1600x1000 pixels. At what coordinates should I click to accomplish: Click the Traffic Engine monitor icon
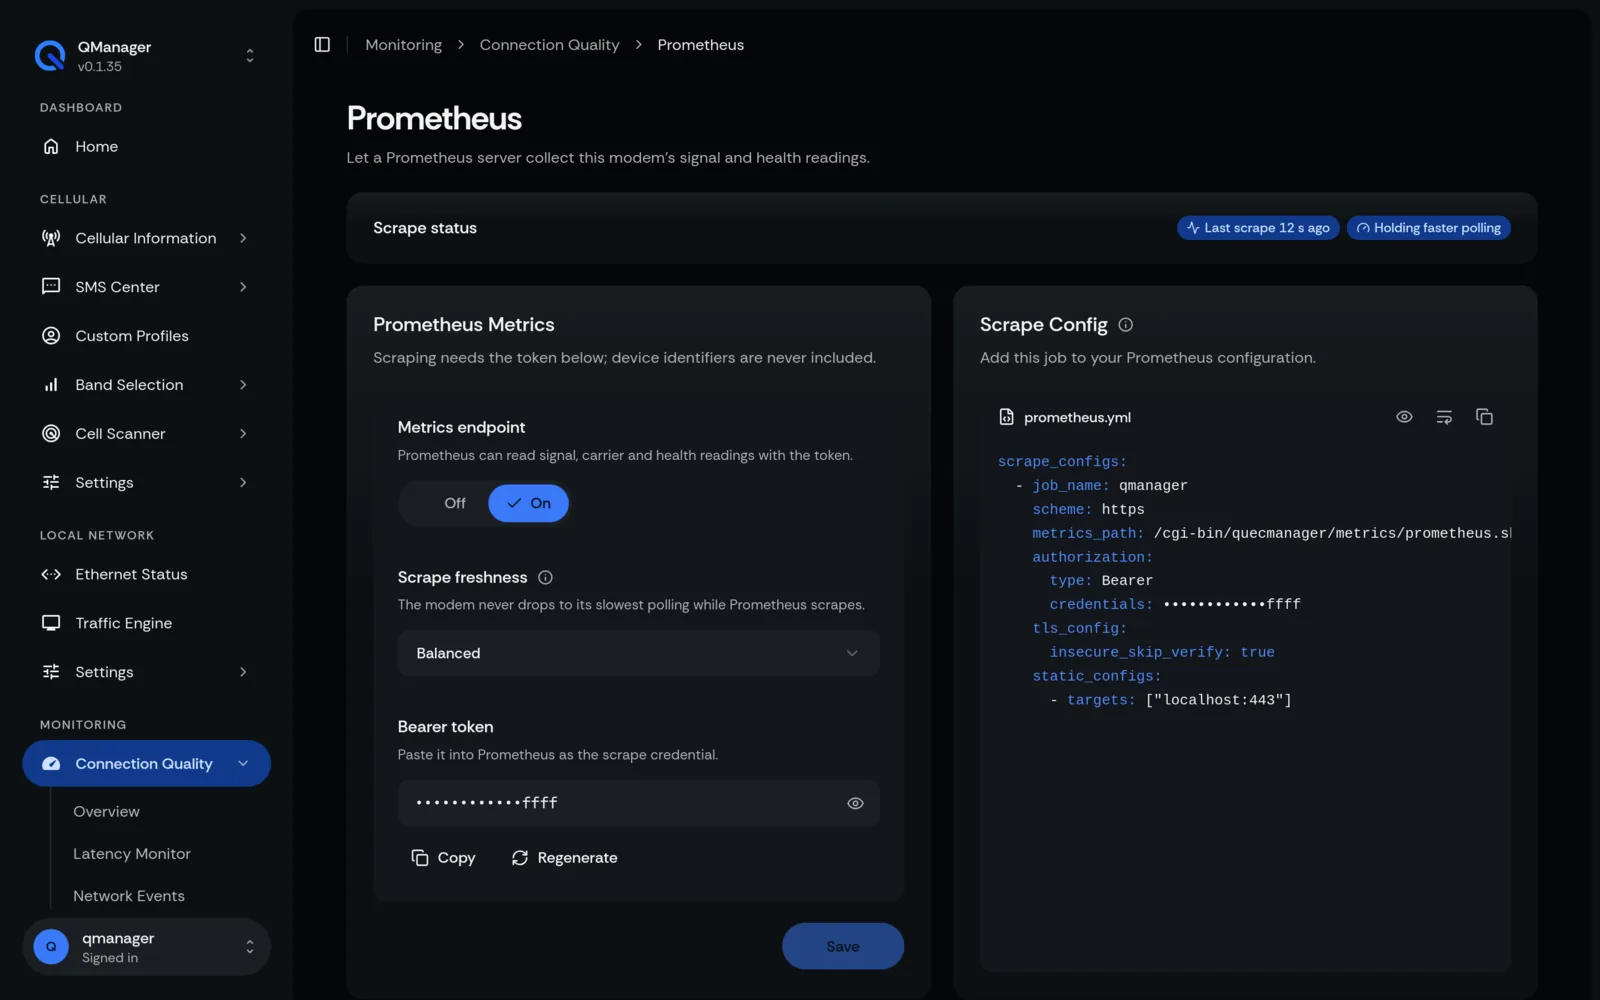coord(51,623)
